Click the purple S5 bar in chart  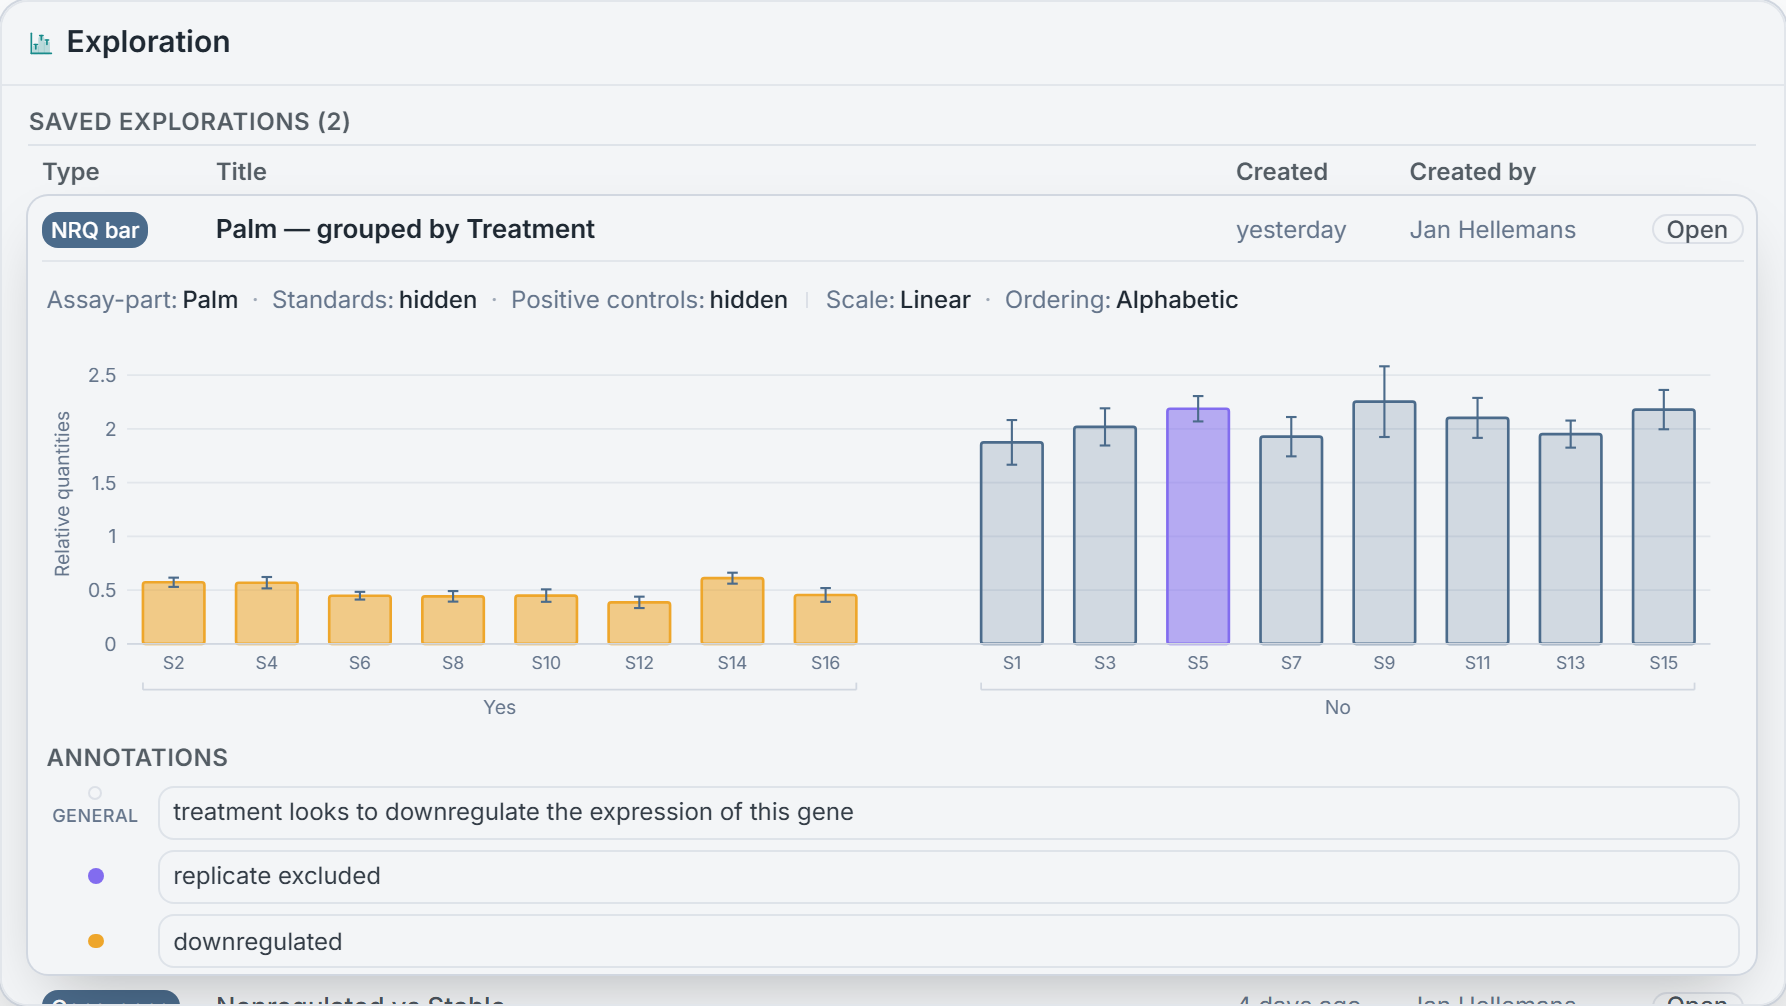pos(1198,526)
